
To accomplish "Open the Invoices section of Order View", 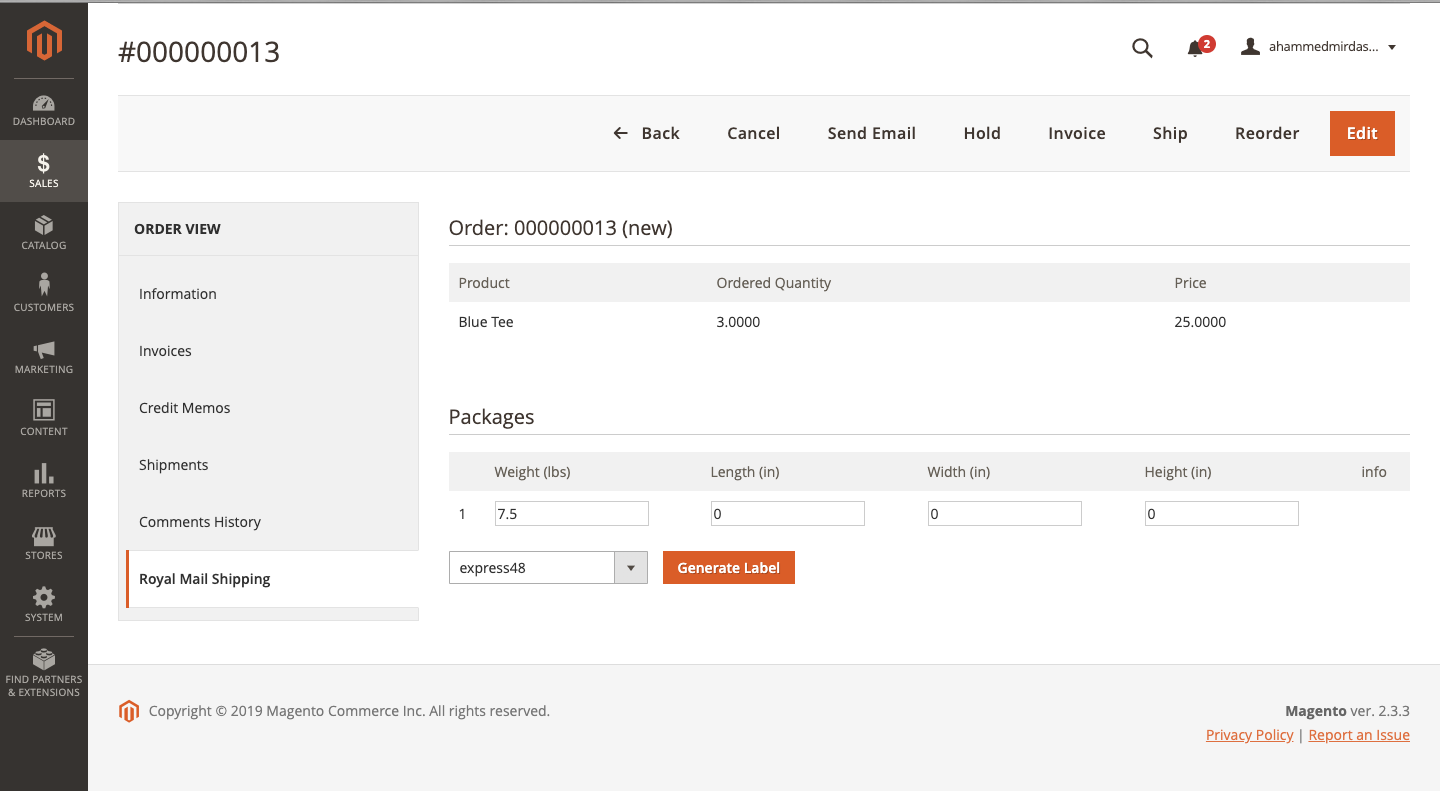I will 165,350.
